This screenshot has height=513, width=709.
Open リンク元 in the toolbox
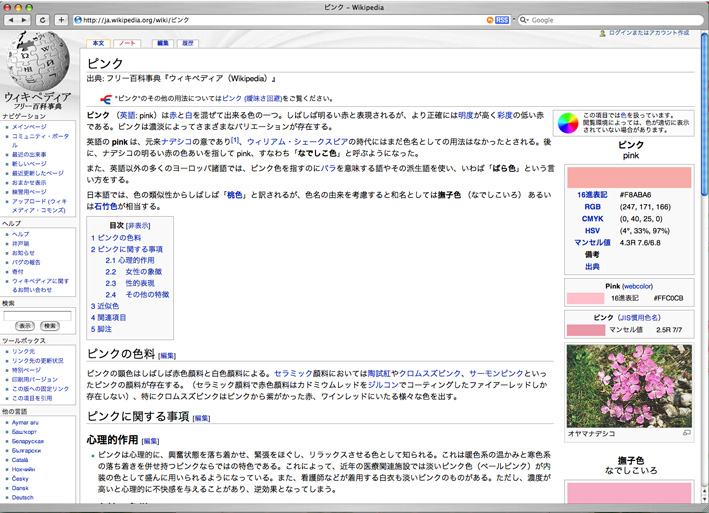coord(23,351)
